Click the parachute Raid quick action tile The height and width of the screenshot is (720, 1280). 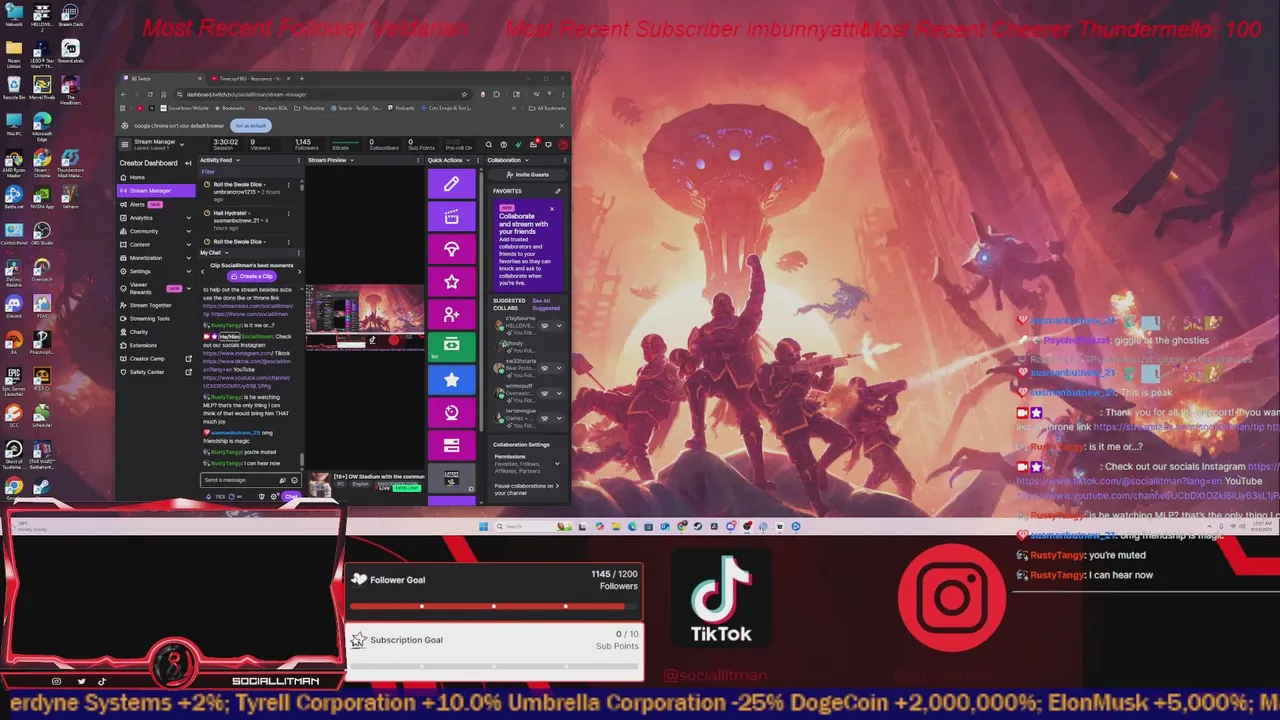451,250
